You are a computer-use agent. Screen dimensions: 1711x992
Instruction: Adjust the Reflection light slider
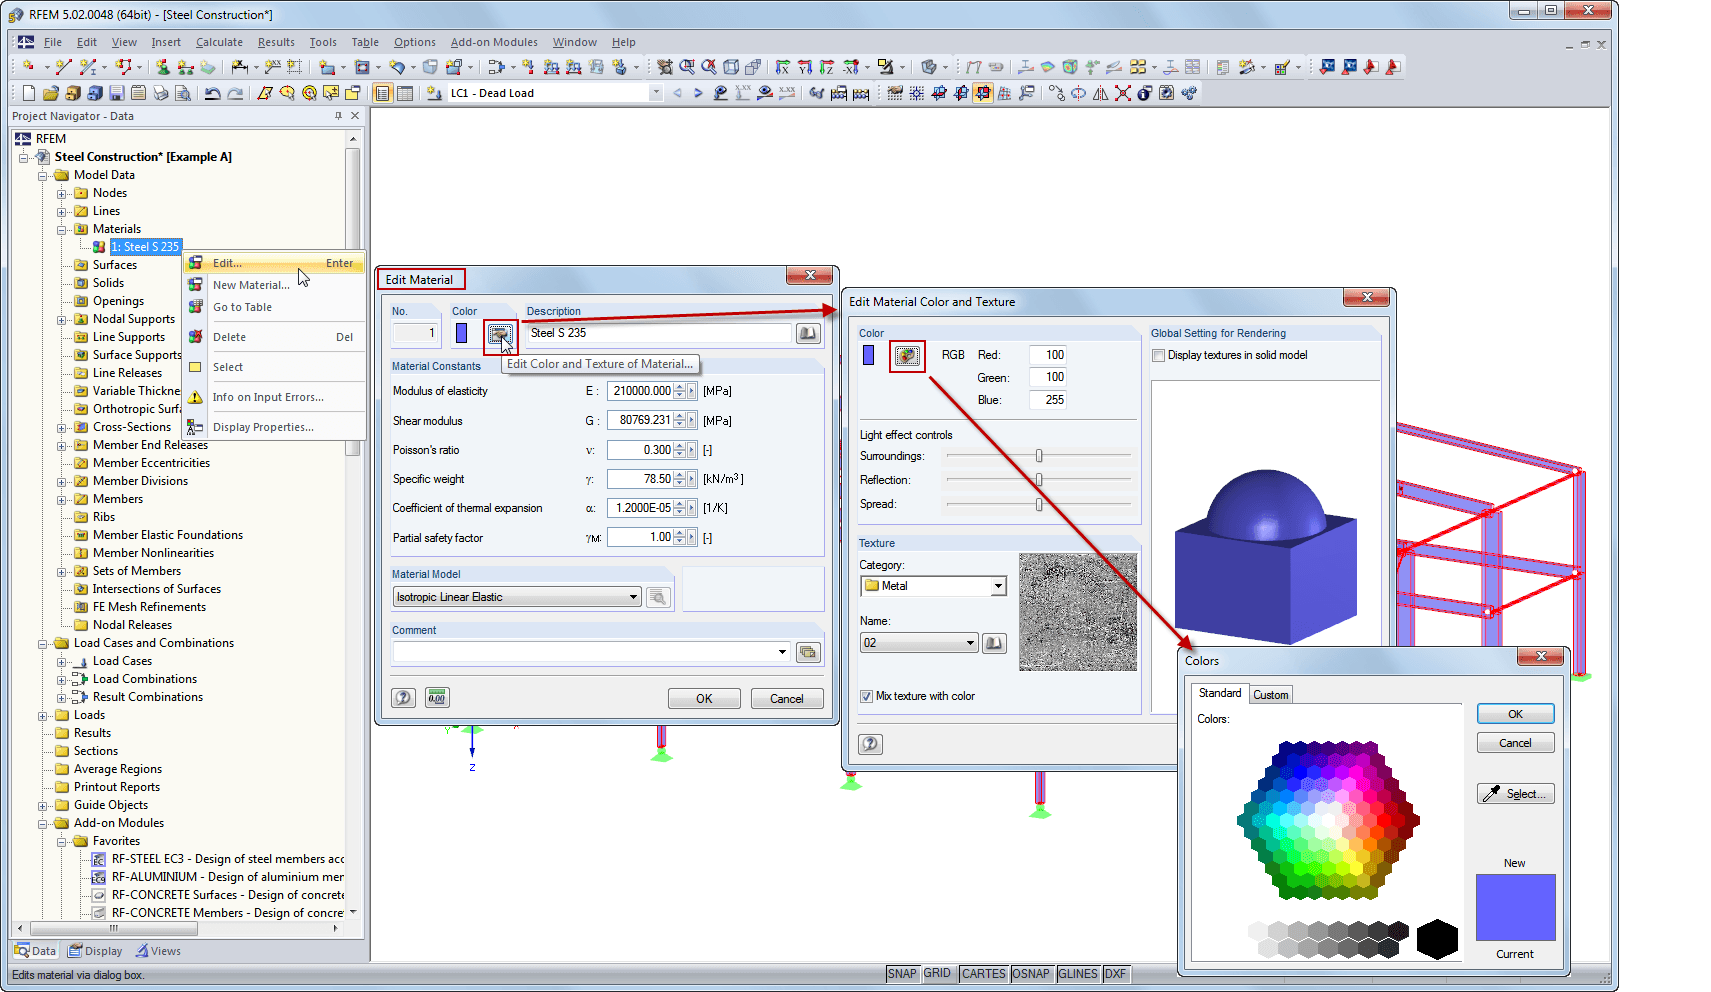1039,480
